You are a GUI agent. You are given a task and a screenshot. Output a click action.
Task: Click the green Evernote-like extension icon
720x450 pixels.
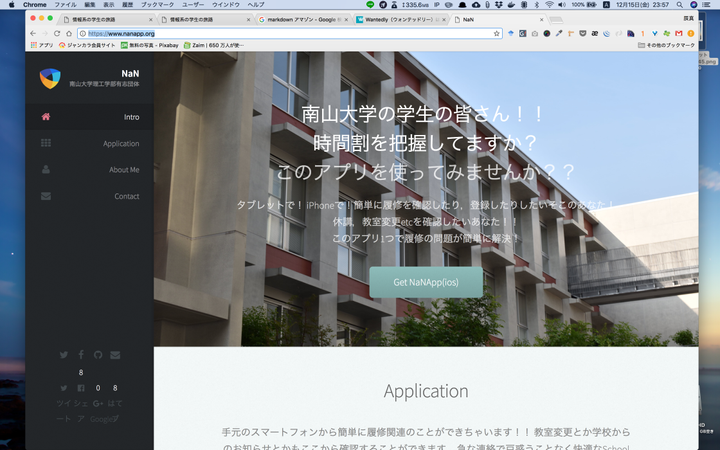pyautogui.click(x=667, y=34)
